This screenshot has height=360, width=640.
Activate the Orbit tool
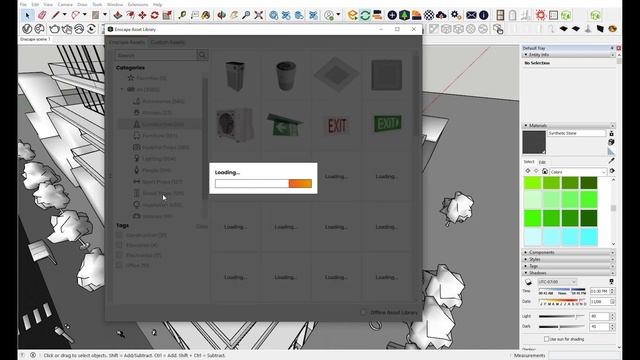pos(221,16)
